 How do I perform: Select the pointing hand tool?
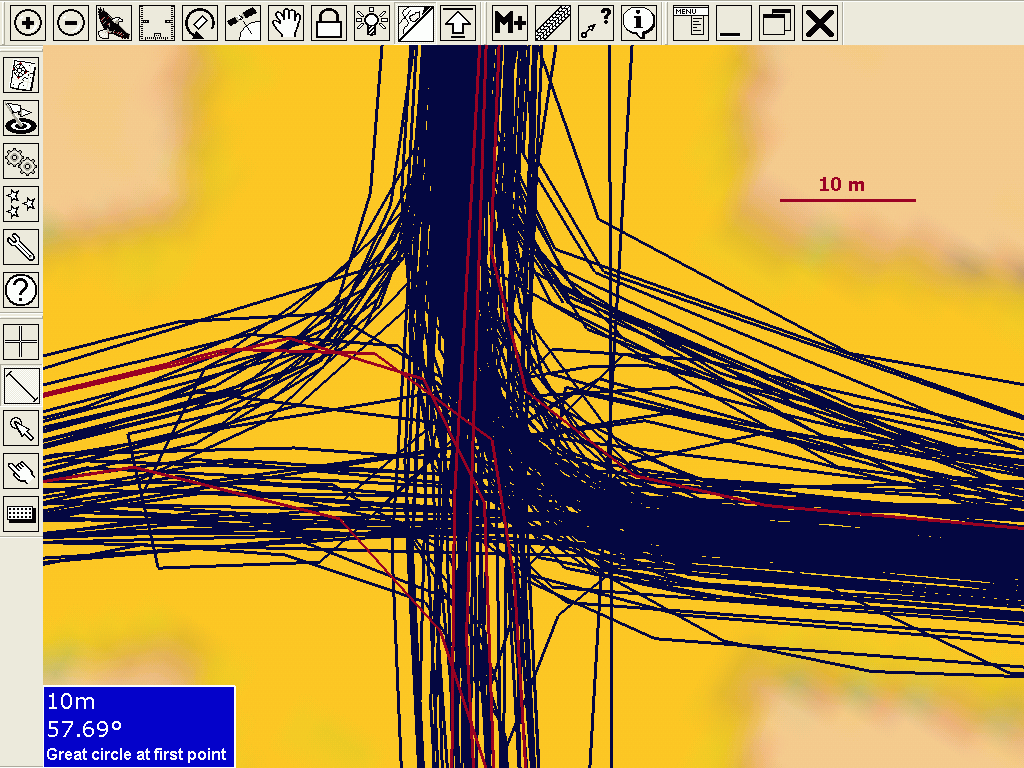coord(21,471)
